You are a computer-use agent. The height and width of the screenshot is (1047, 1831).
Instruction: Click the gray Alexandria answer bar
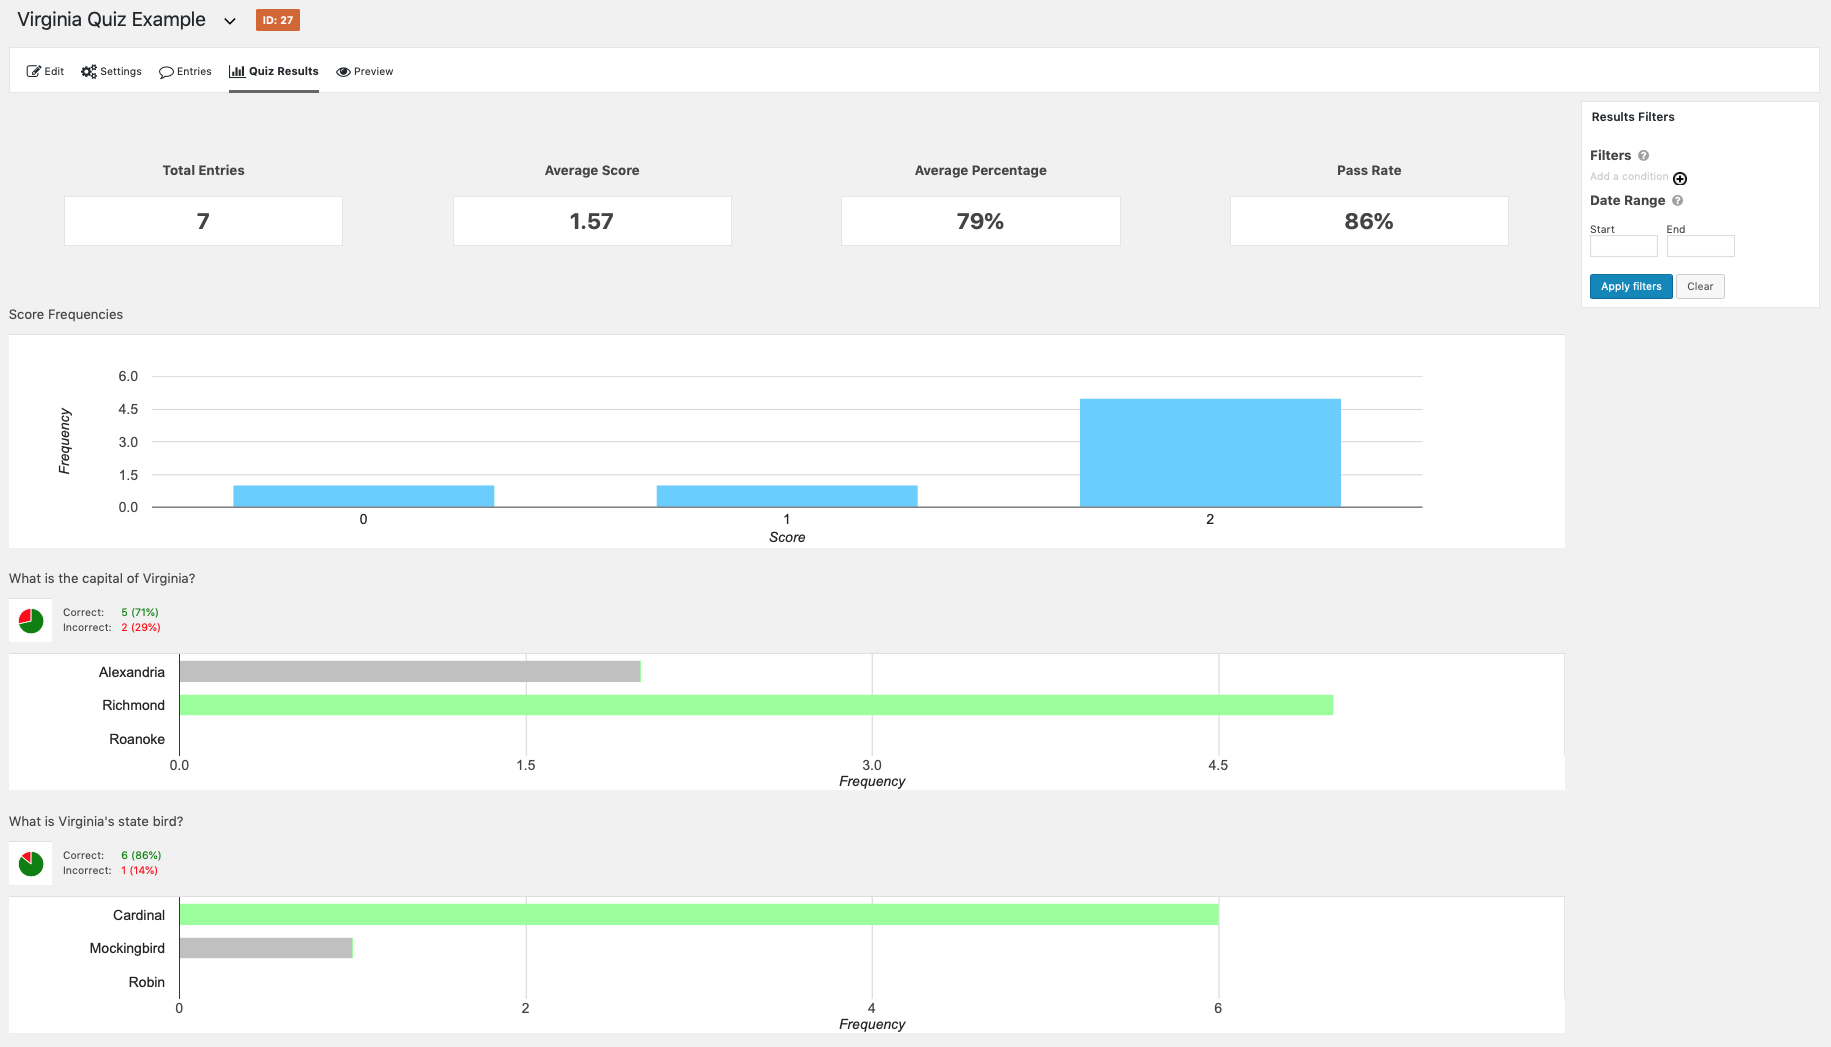409,672
